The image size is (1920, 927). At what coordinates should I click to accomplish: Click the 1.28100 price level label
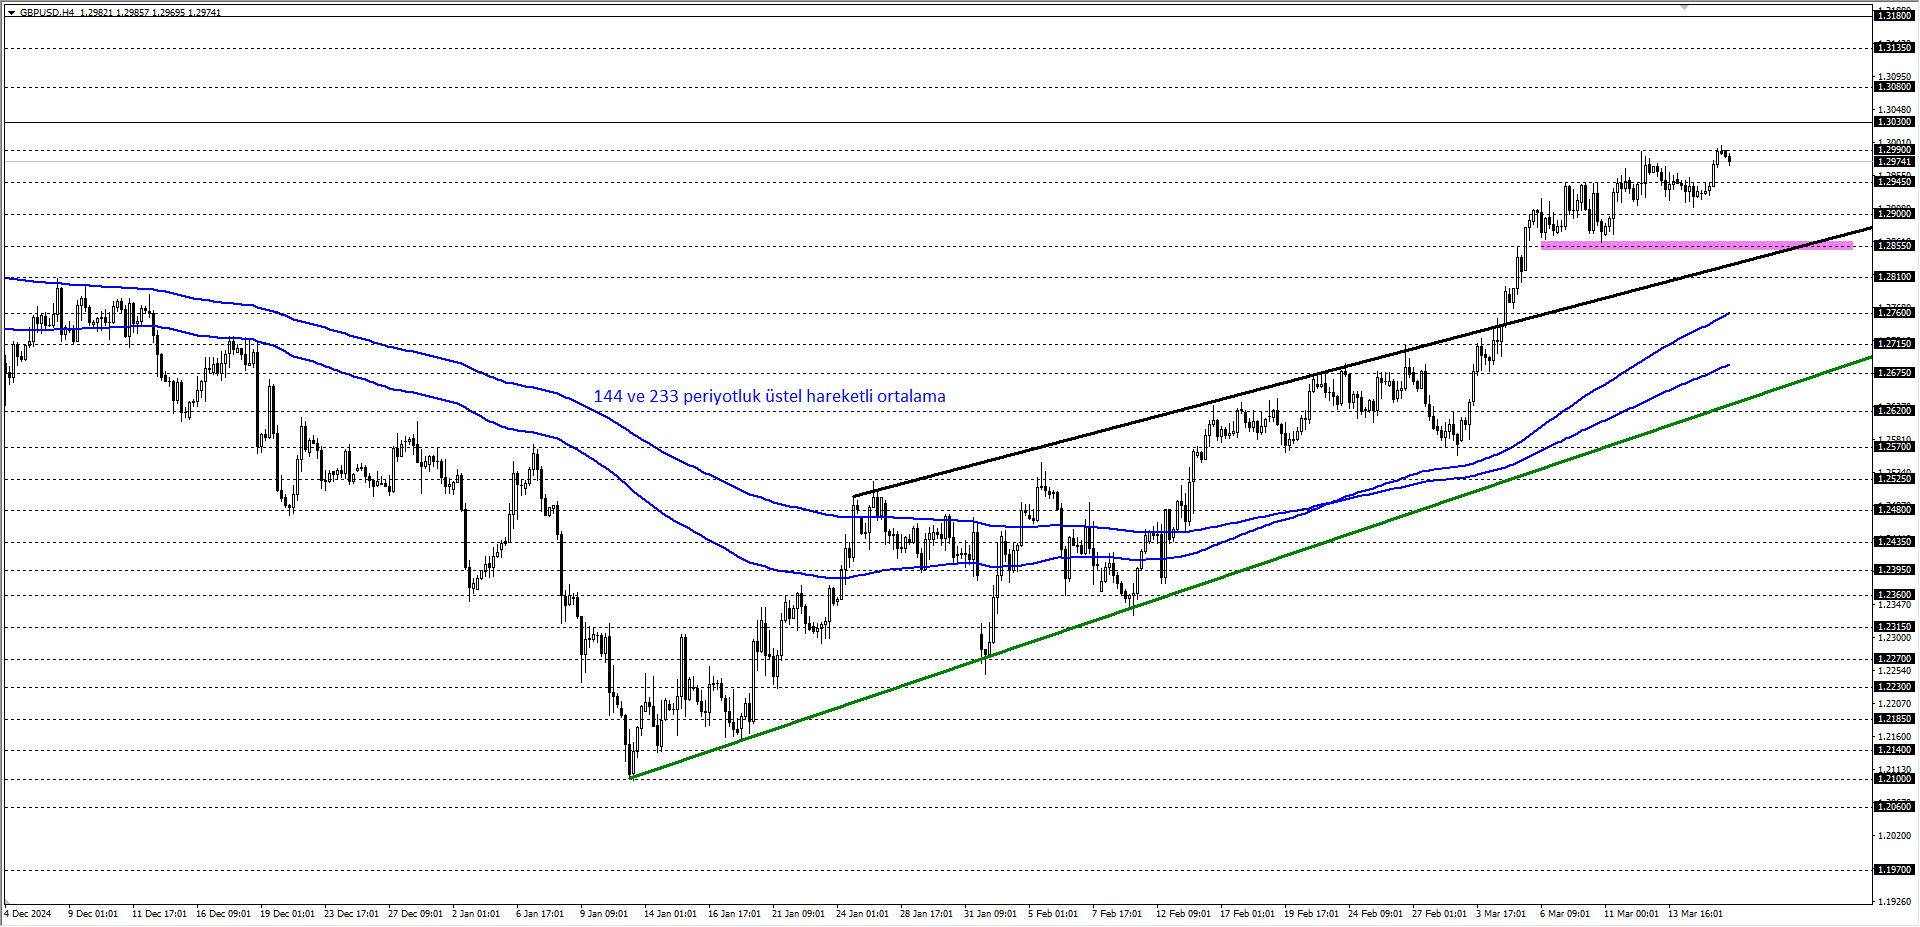[x=1894, y=277]
